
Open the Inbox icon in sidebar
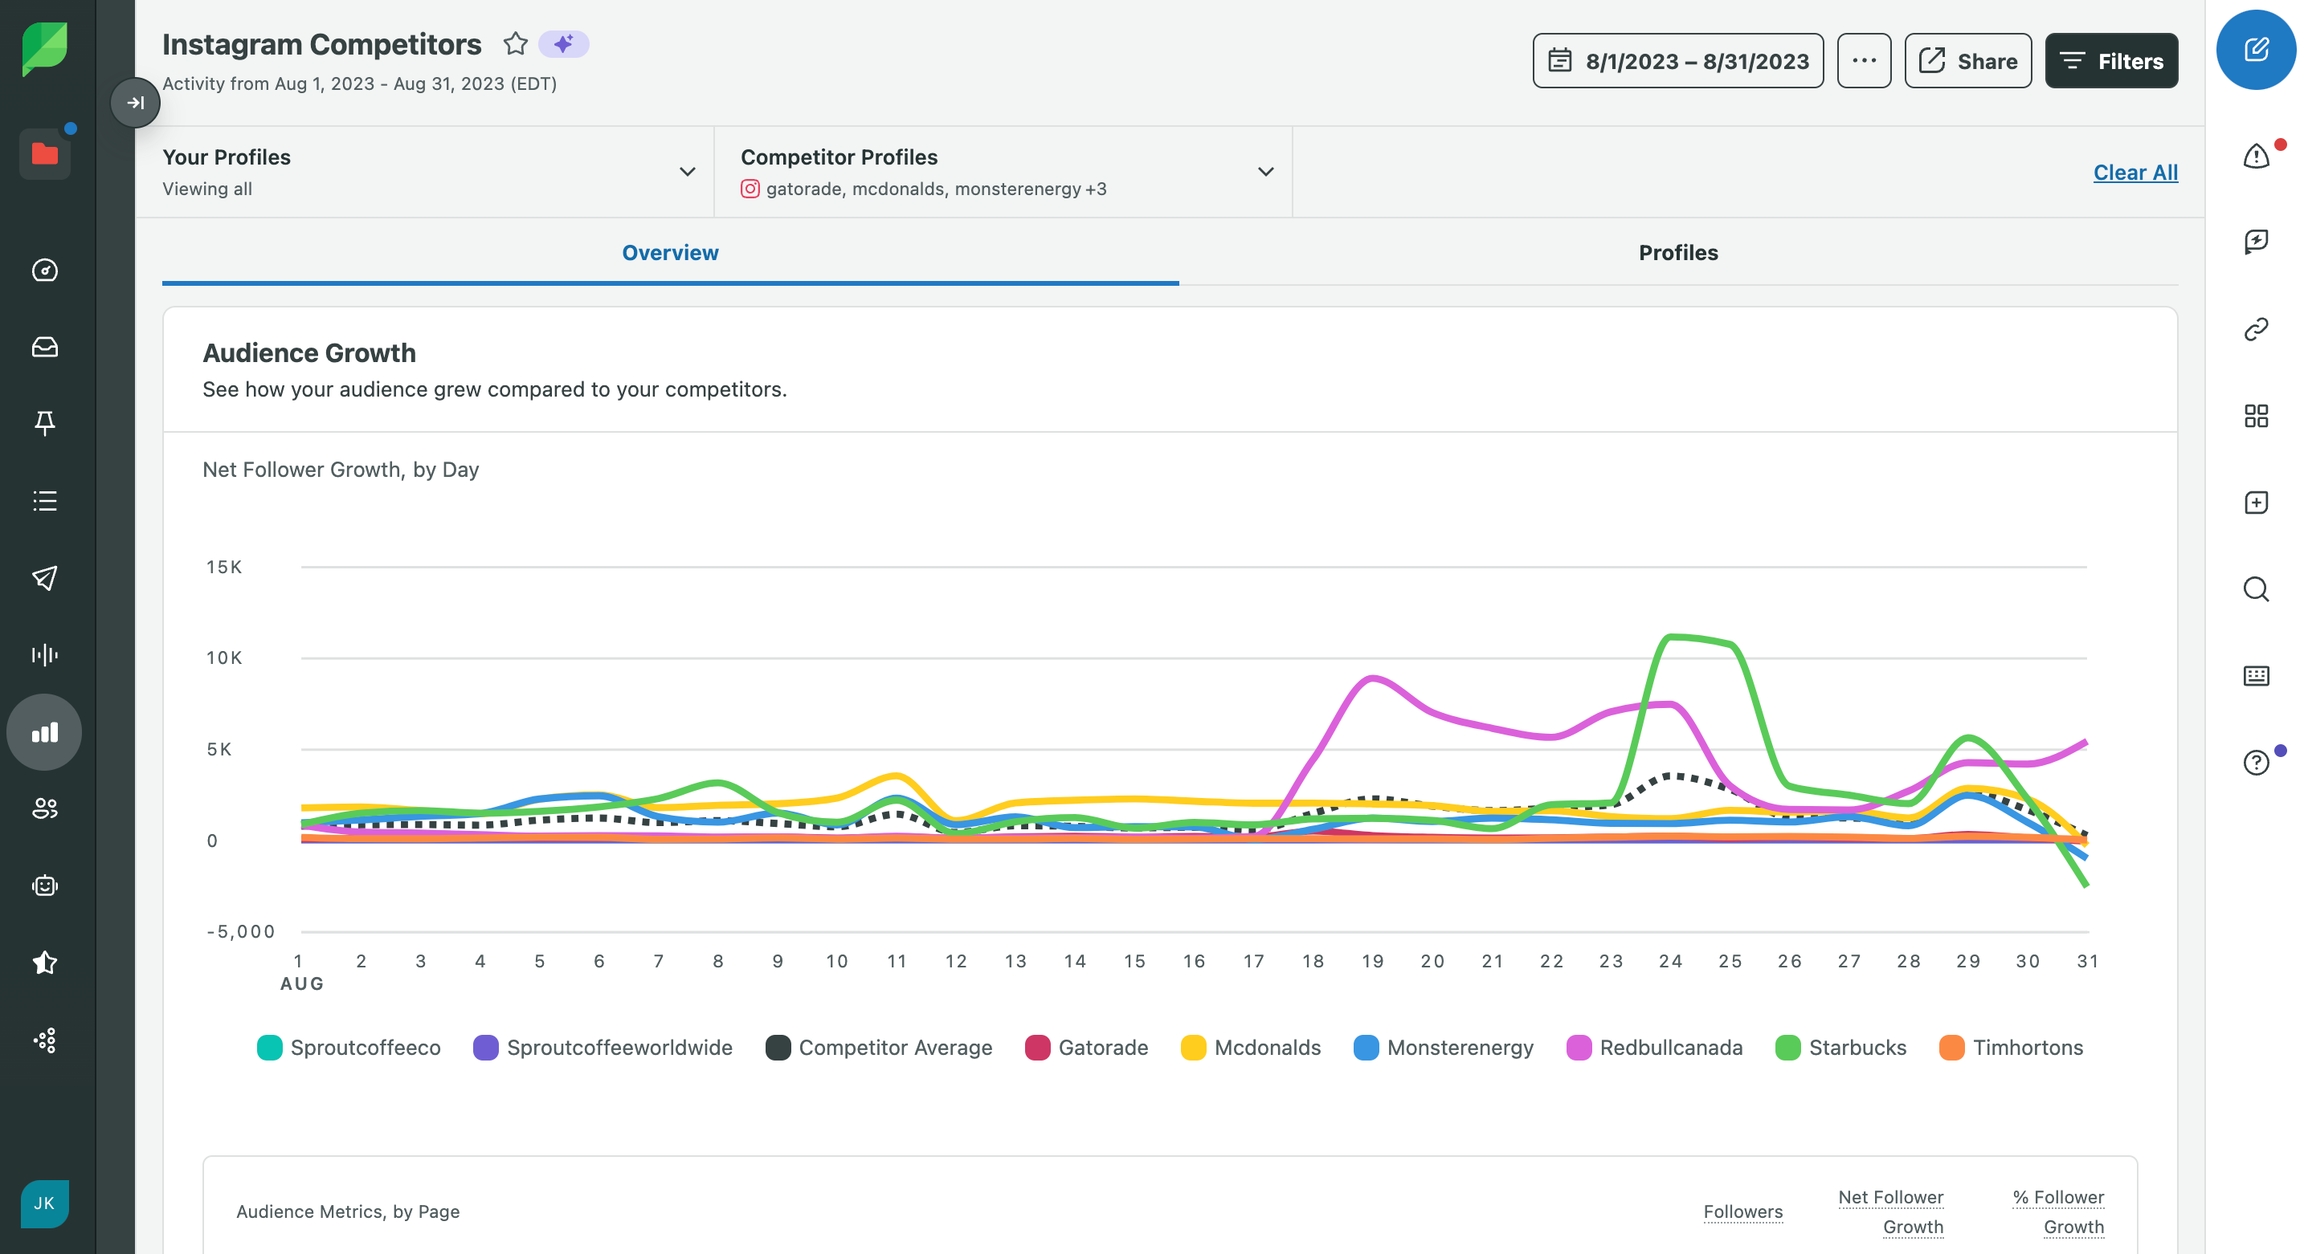click(45, 347)
